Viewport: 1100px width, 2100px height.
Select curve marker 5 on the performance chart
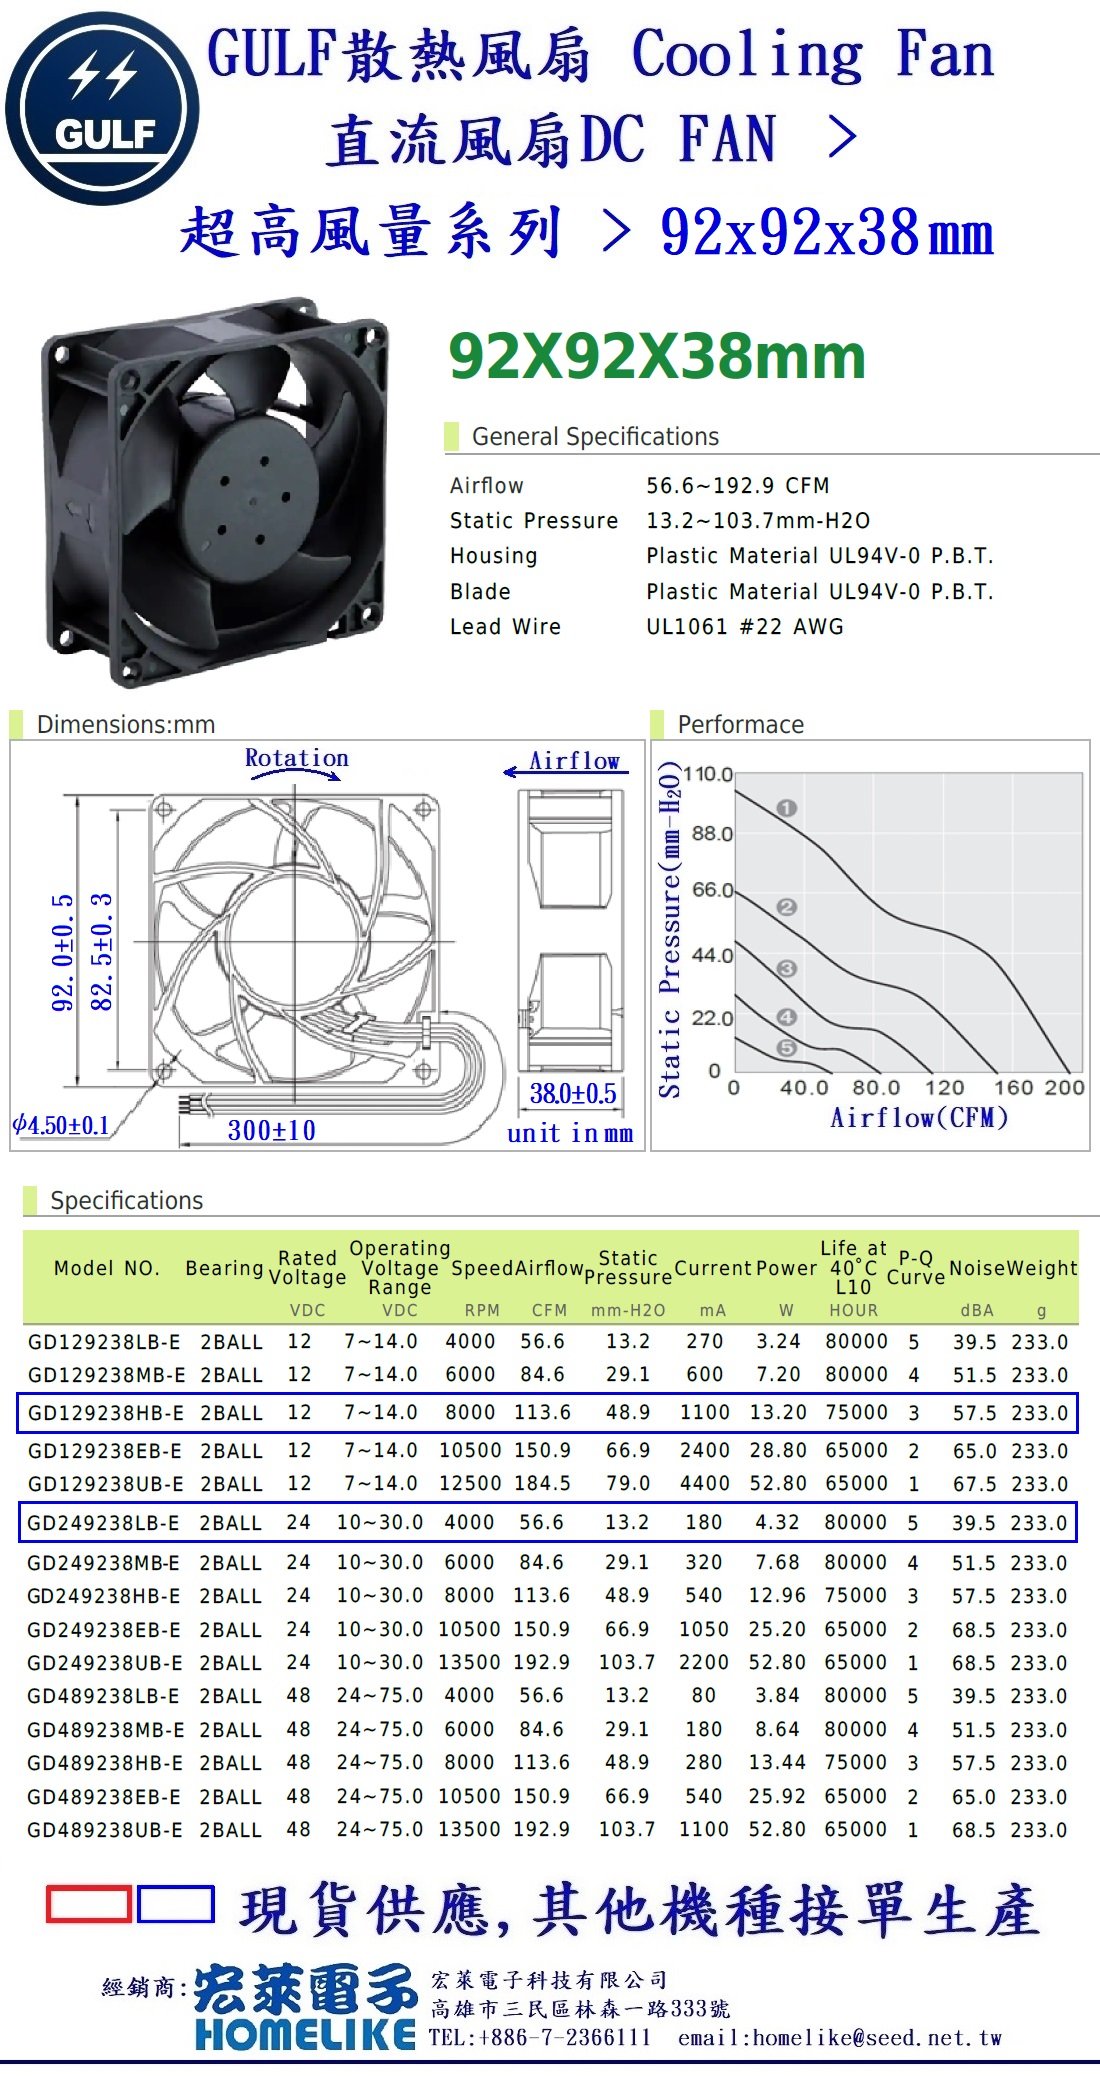[x=786, y=1048]
